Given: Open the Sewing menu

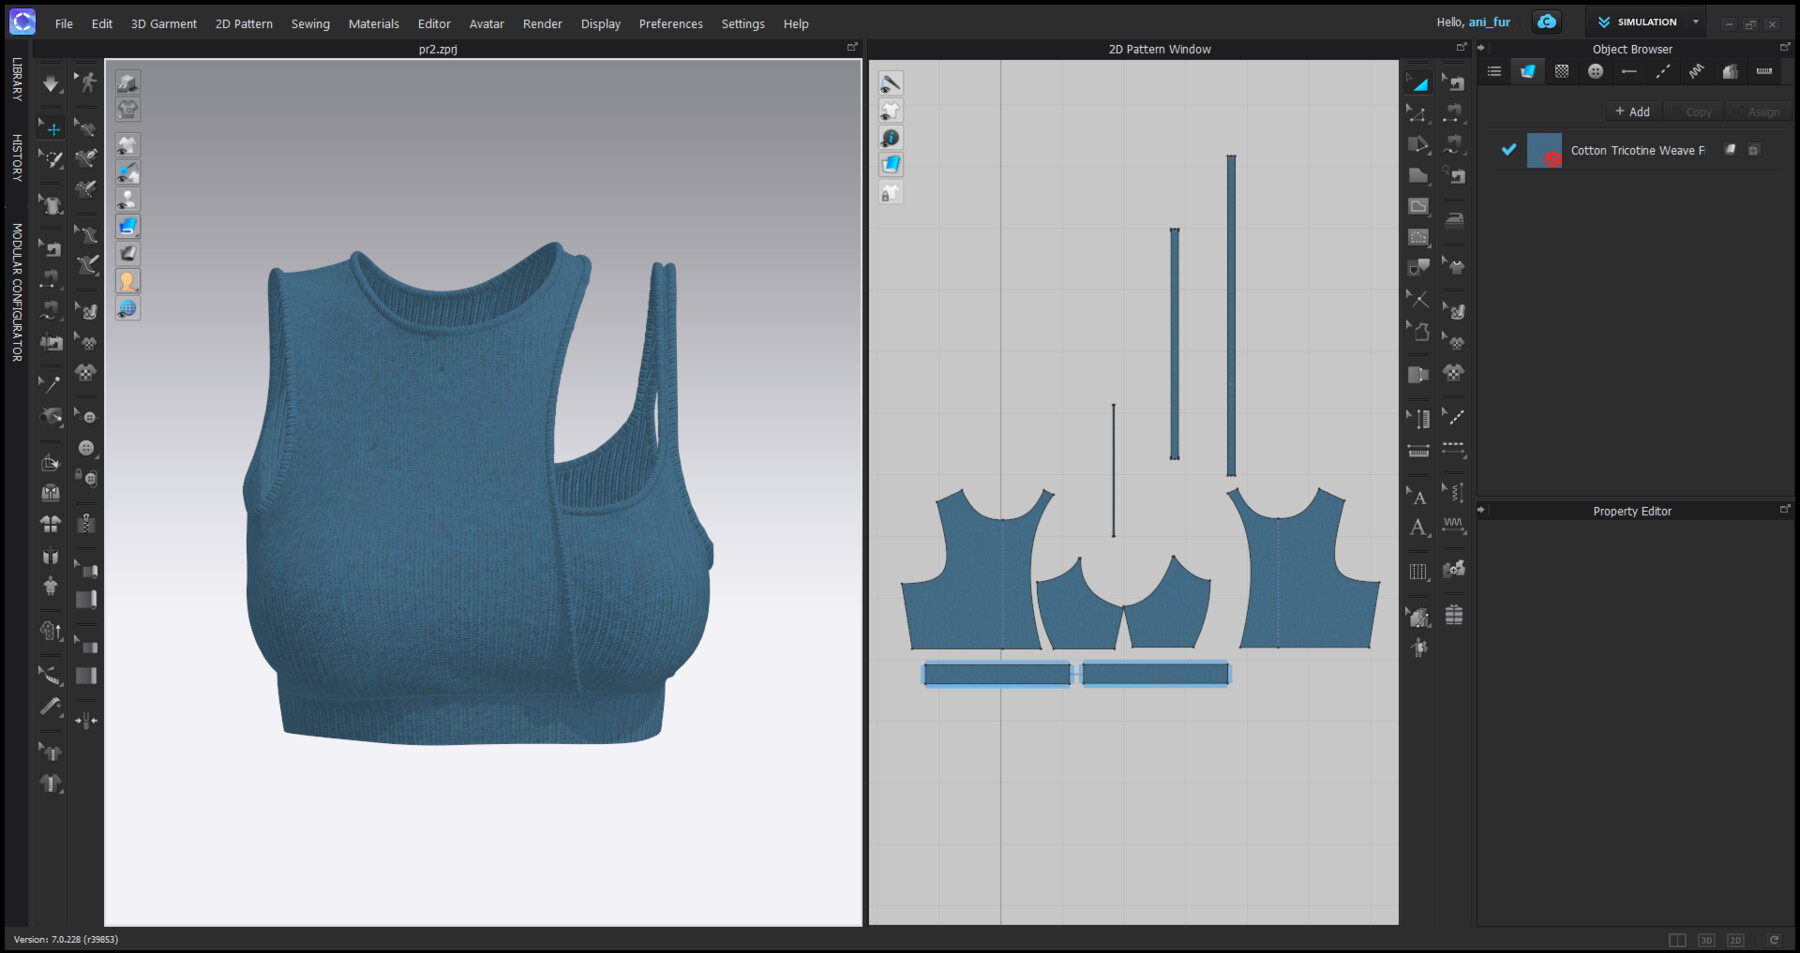Looking at the screenshot, I should (x=309, y=23).
